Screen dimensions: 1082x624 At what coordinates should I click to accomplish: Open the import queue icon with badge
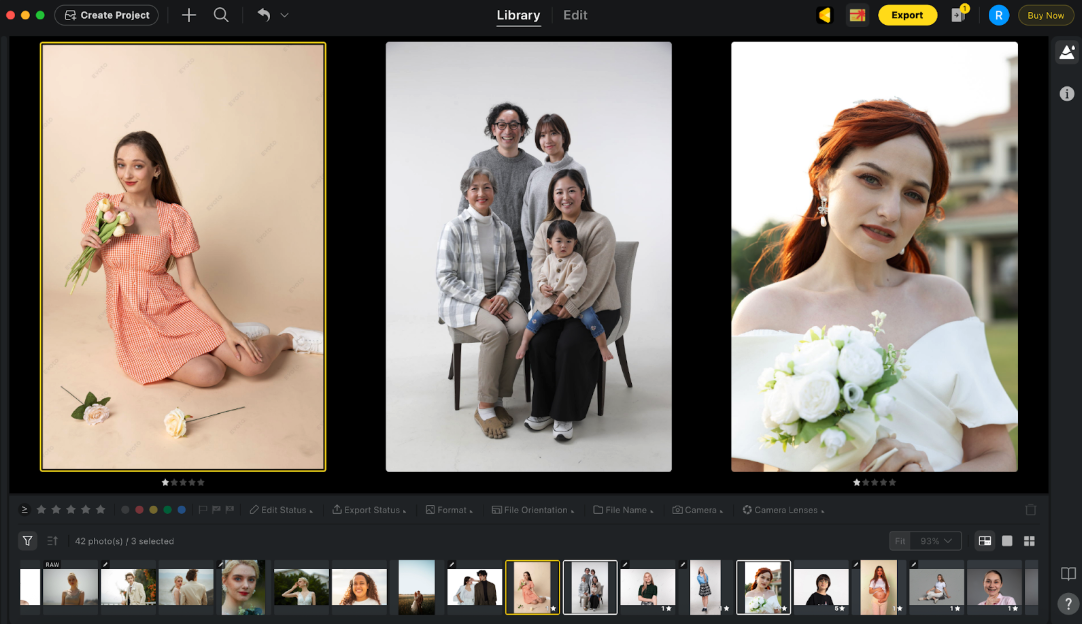[958, 15]
